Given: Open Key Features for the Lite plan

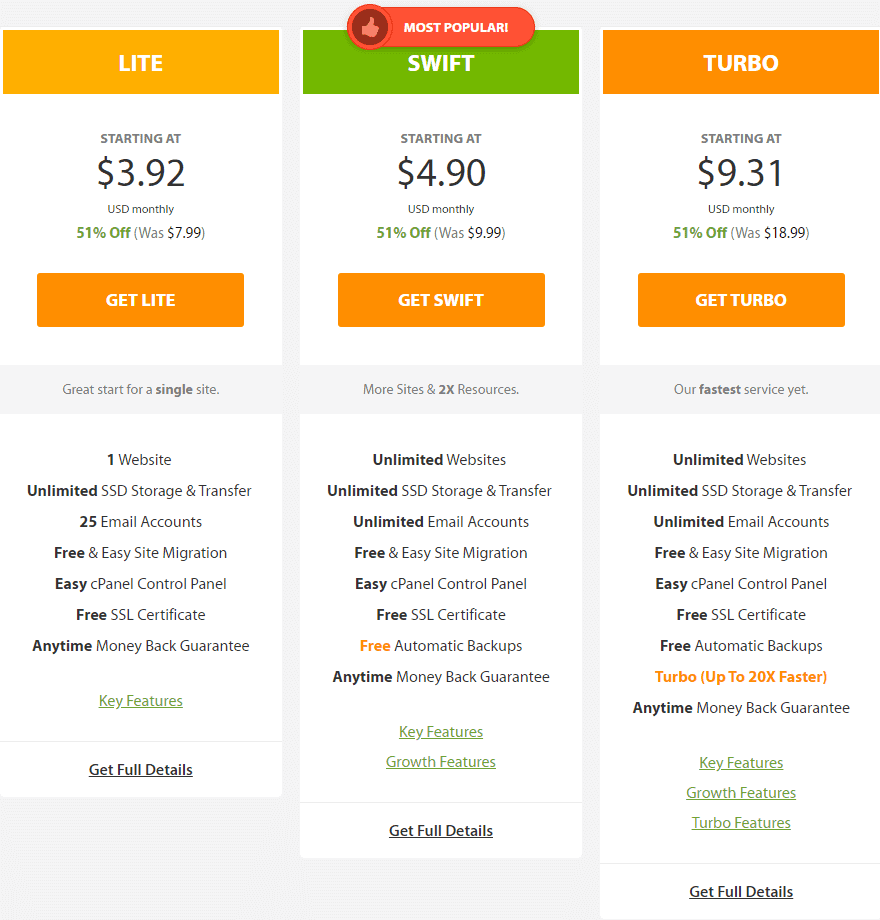Looking at the screenshot, I should (140, 700).
